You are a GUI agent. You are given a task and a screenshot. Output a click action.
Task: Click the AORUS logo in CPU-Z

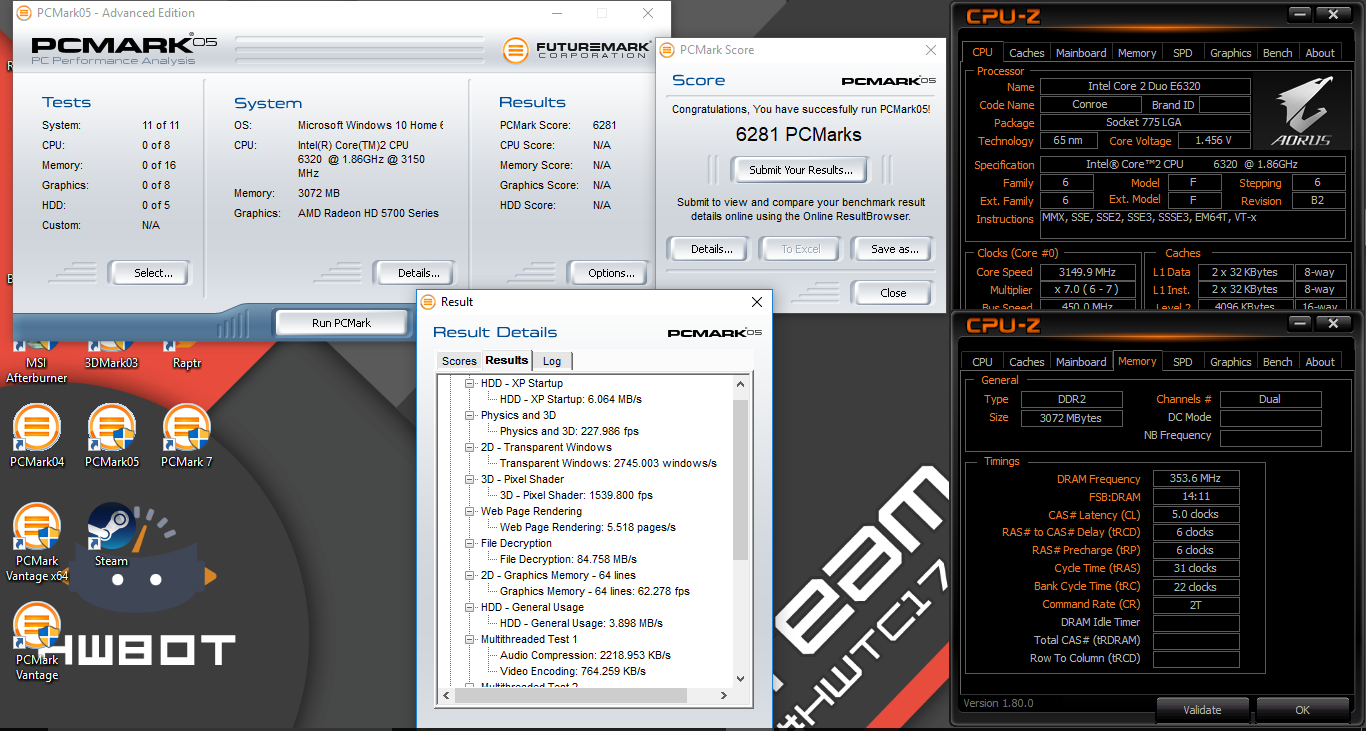pos(1303,112)
